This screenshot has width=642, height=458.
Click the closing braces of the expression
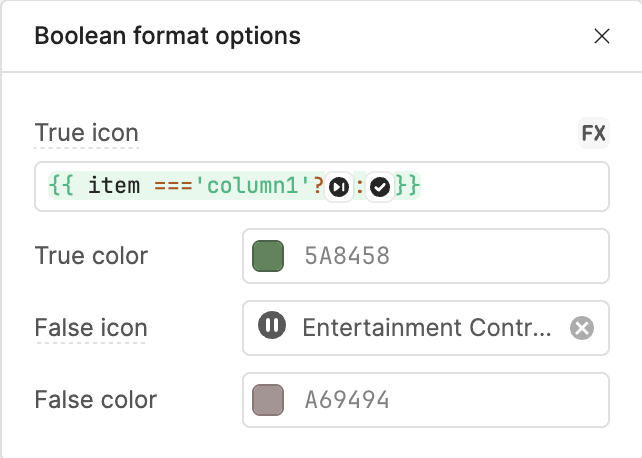[407, 186]
